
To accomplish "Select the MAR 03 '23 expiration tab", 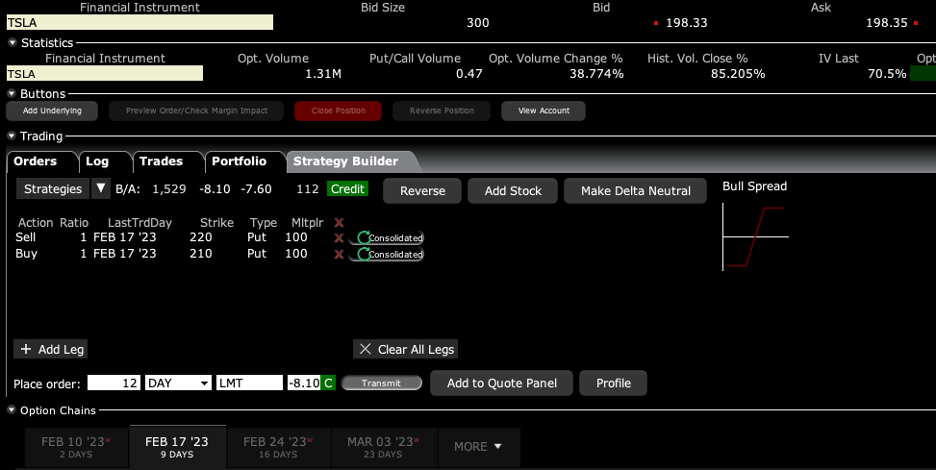I will point(383,447).
